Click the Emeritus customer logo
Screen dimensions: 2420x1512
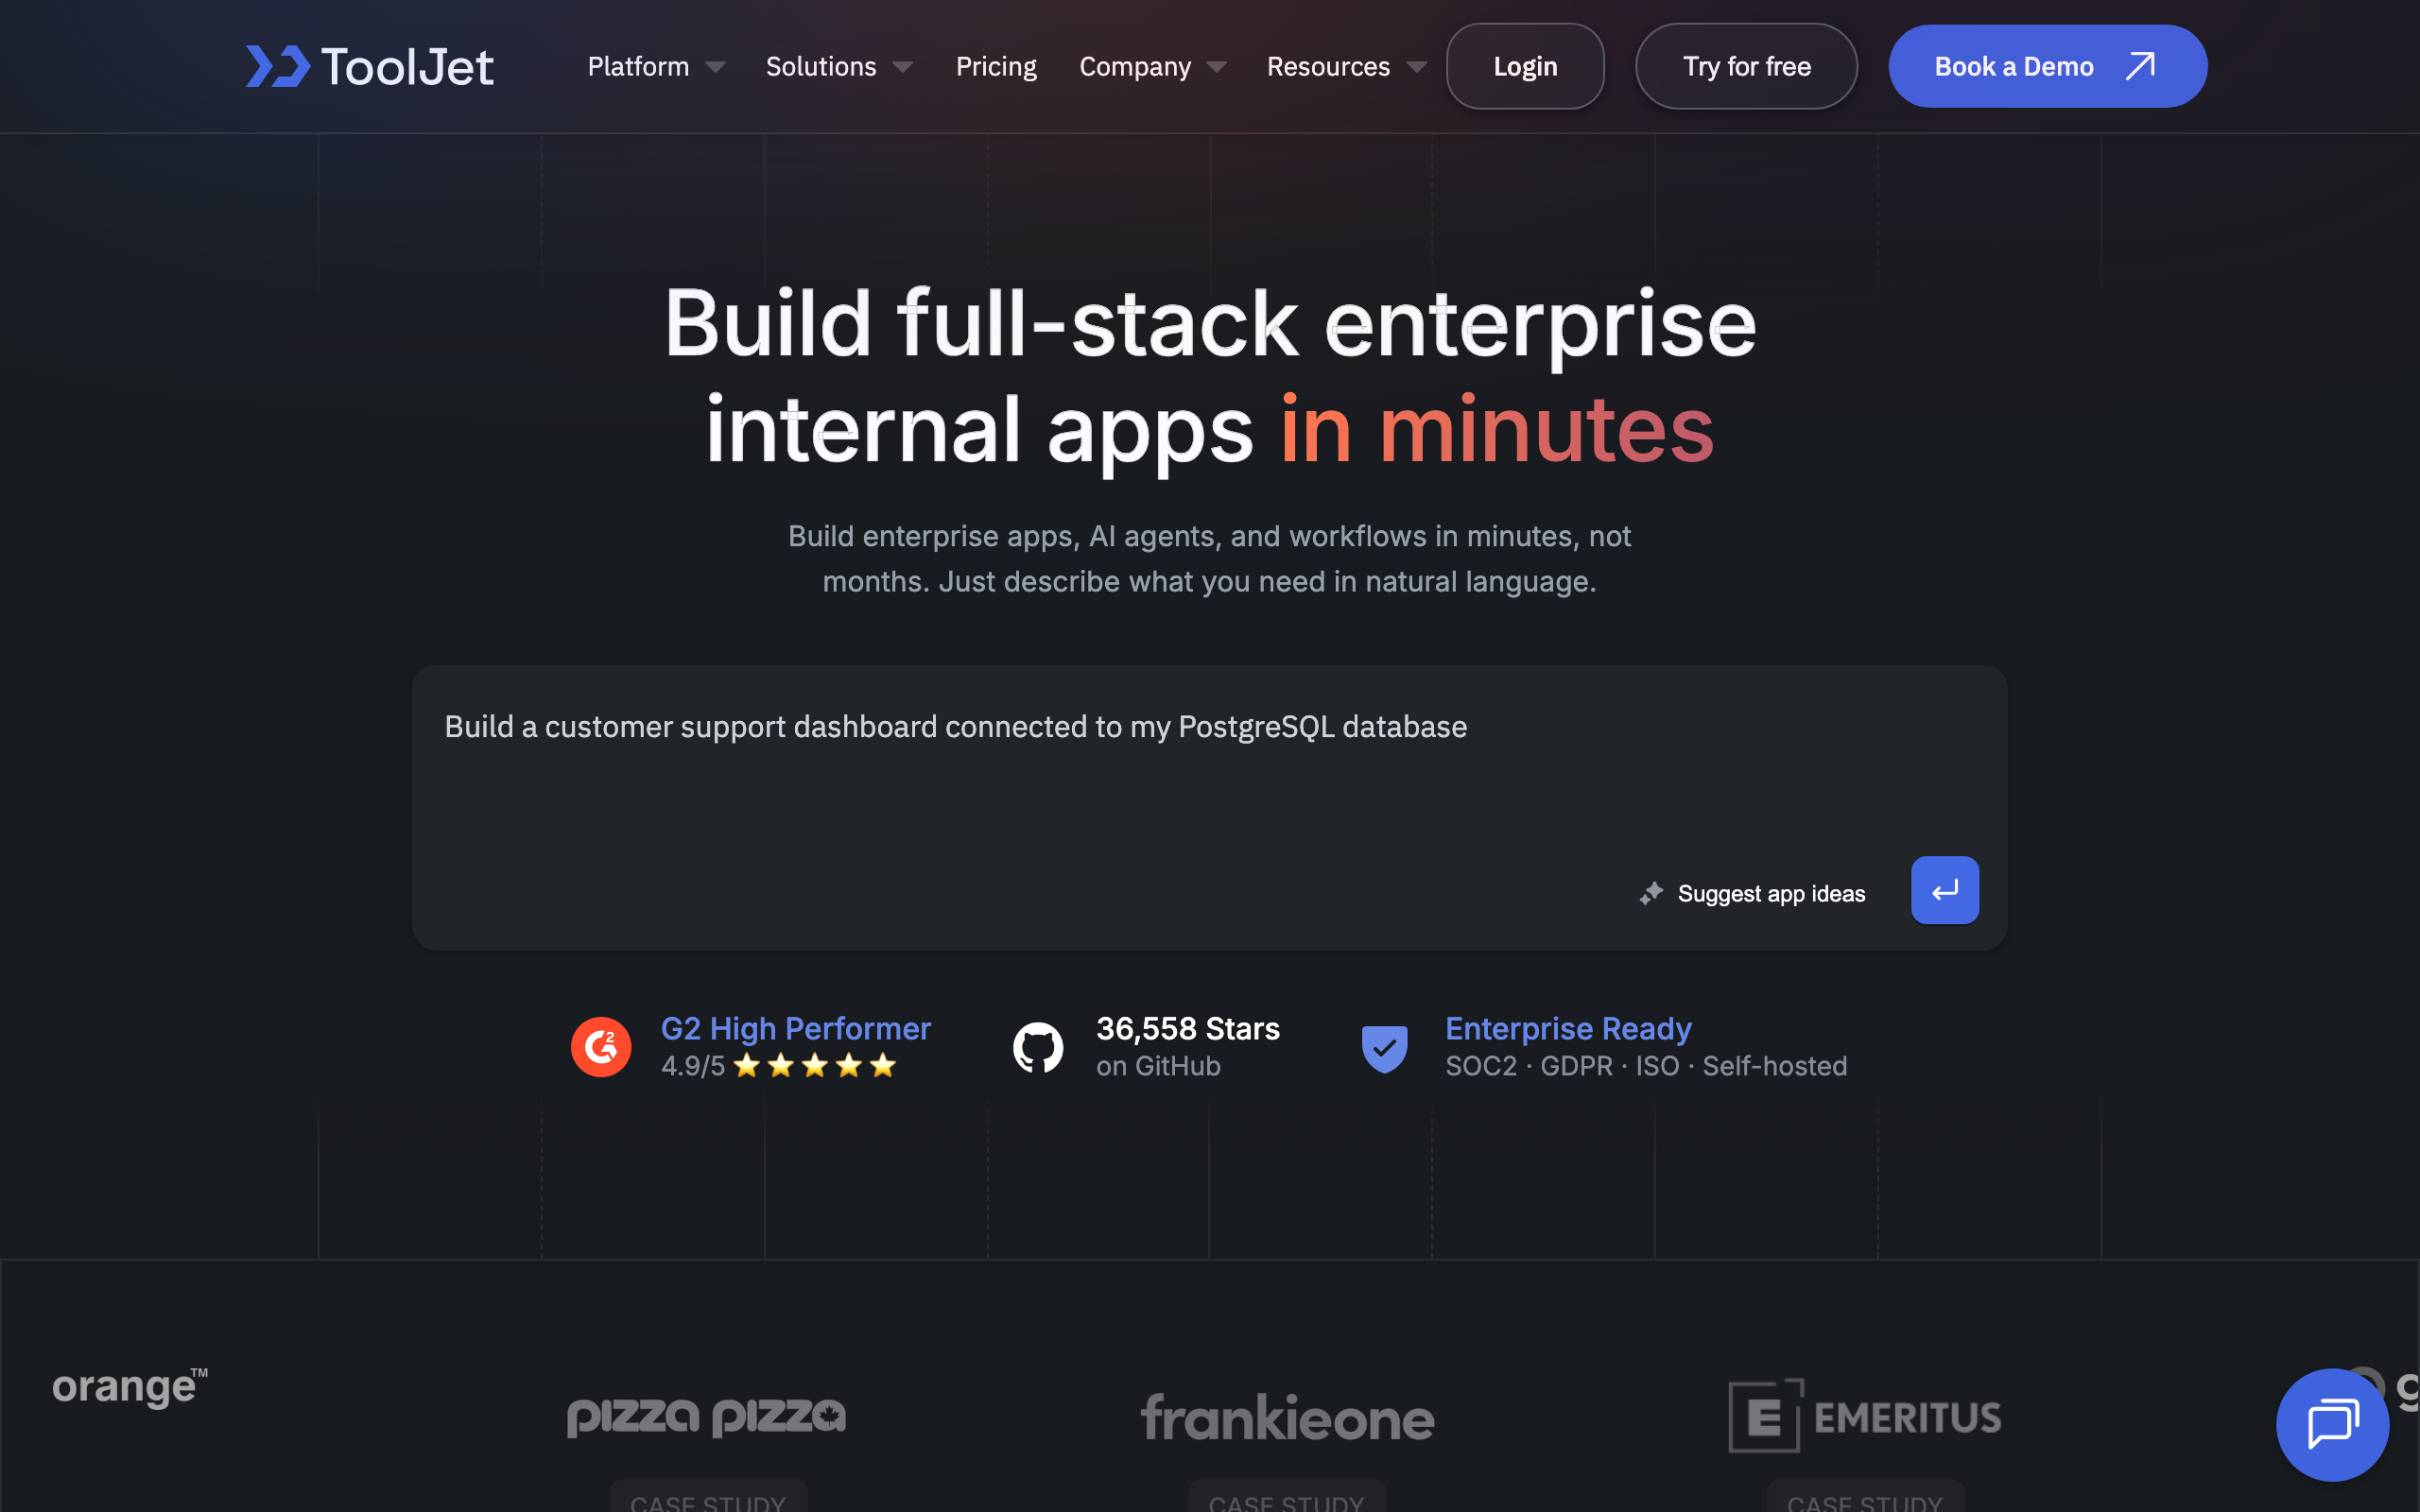click(x=1864, y=1416)
